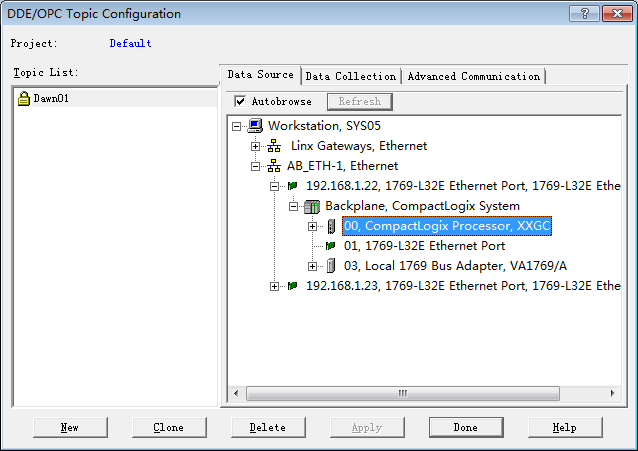Click the 1769 Bus Adapter module icon
The image size is (638, 451).
[x=331, y=266]
